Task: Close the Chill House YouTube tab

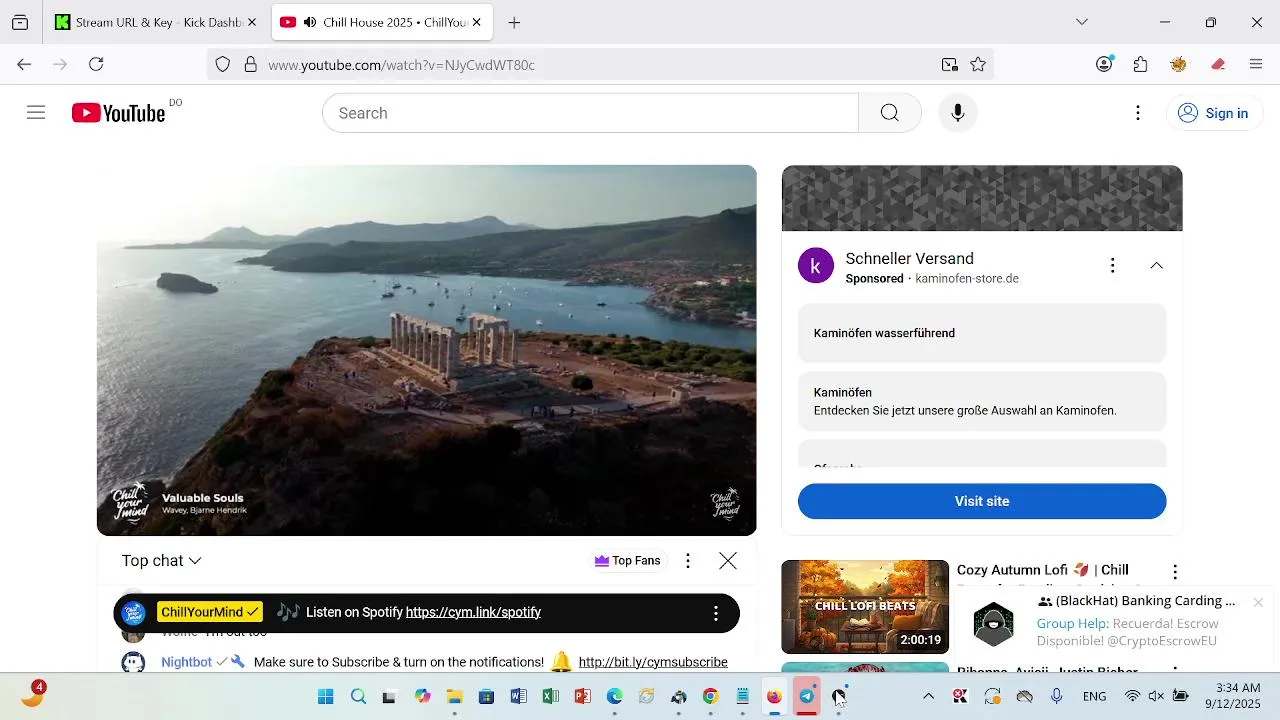Action: 477,22
